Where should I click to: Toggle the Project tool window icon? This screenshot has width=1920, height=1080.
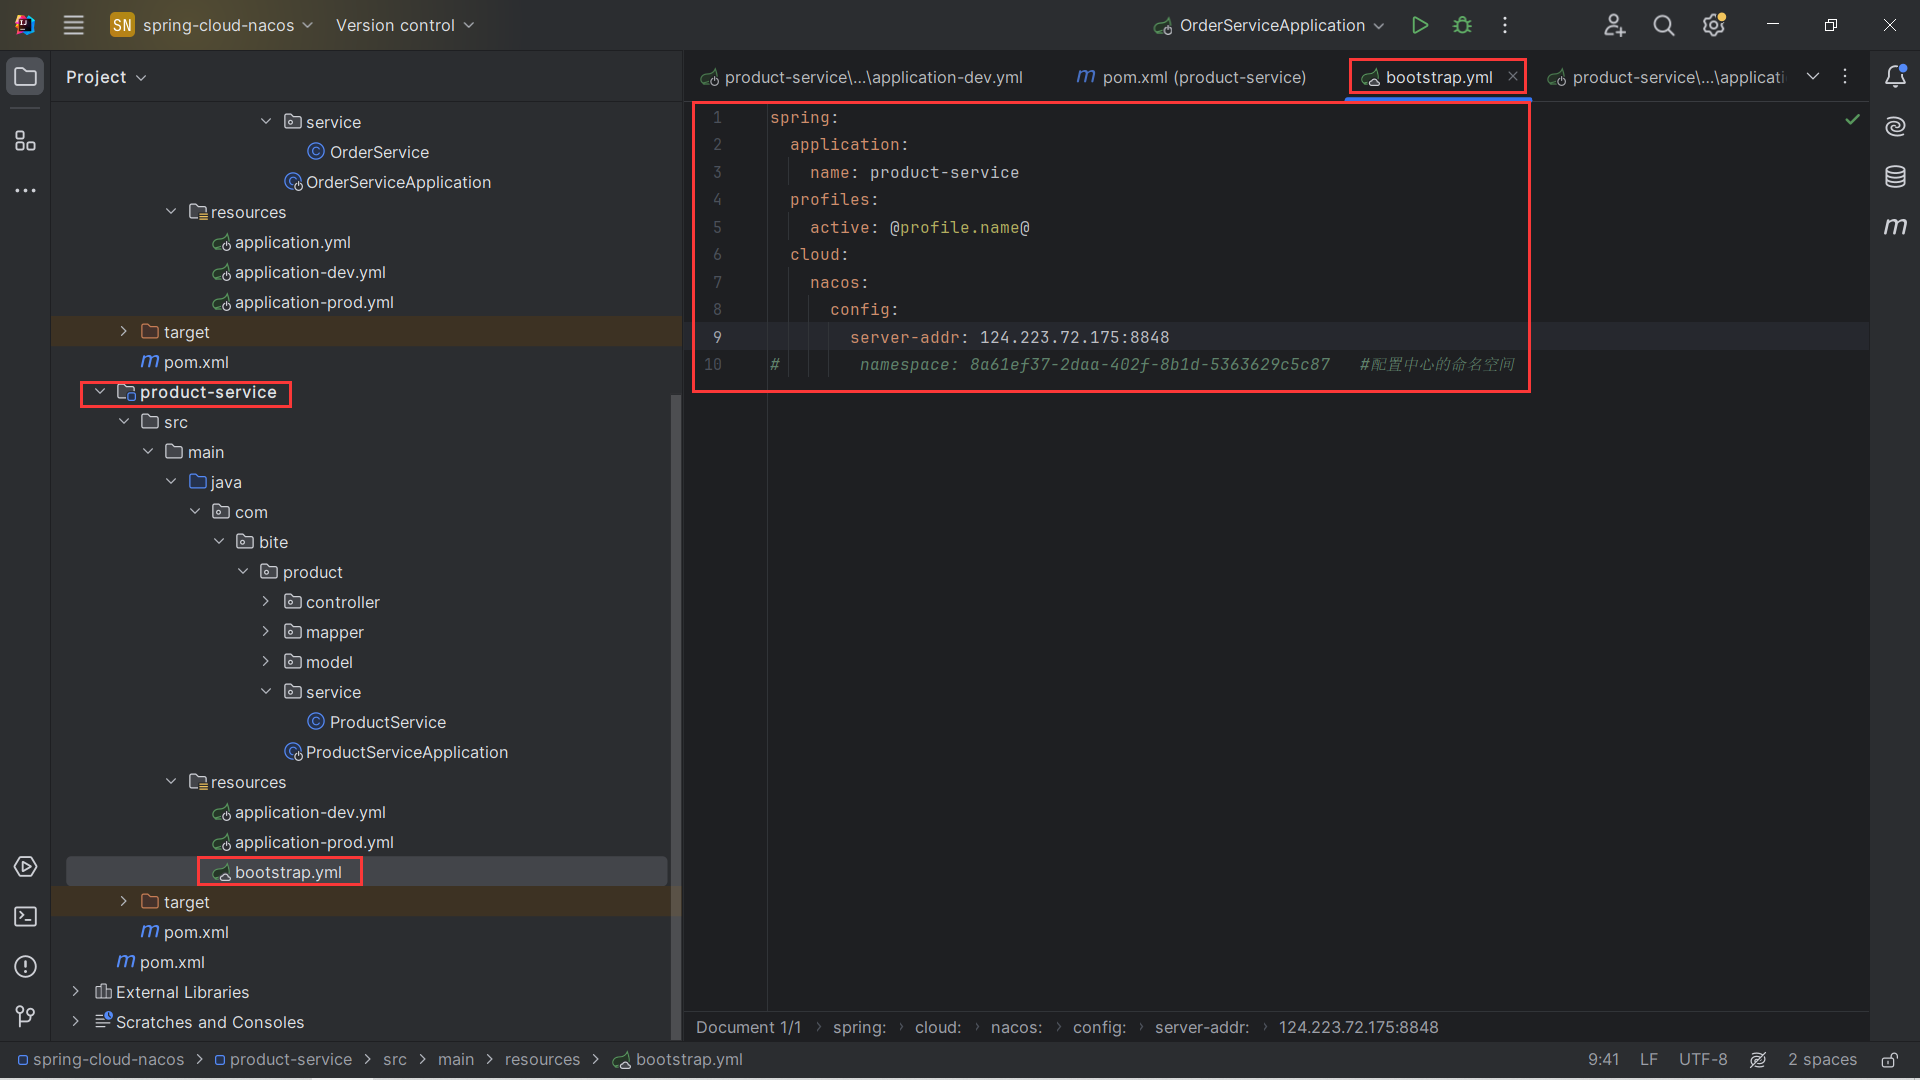click(26, 77)
